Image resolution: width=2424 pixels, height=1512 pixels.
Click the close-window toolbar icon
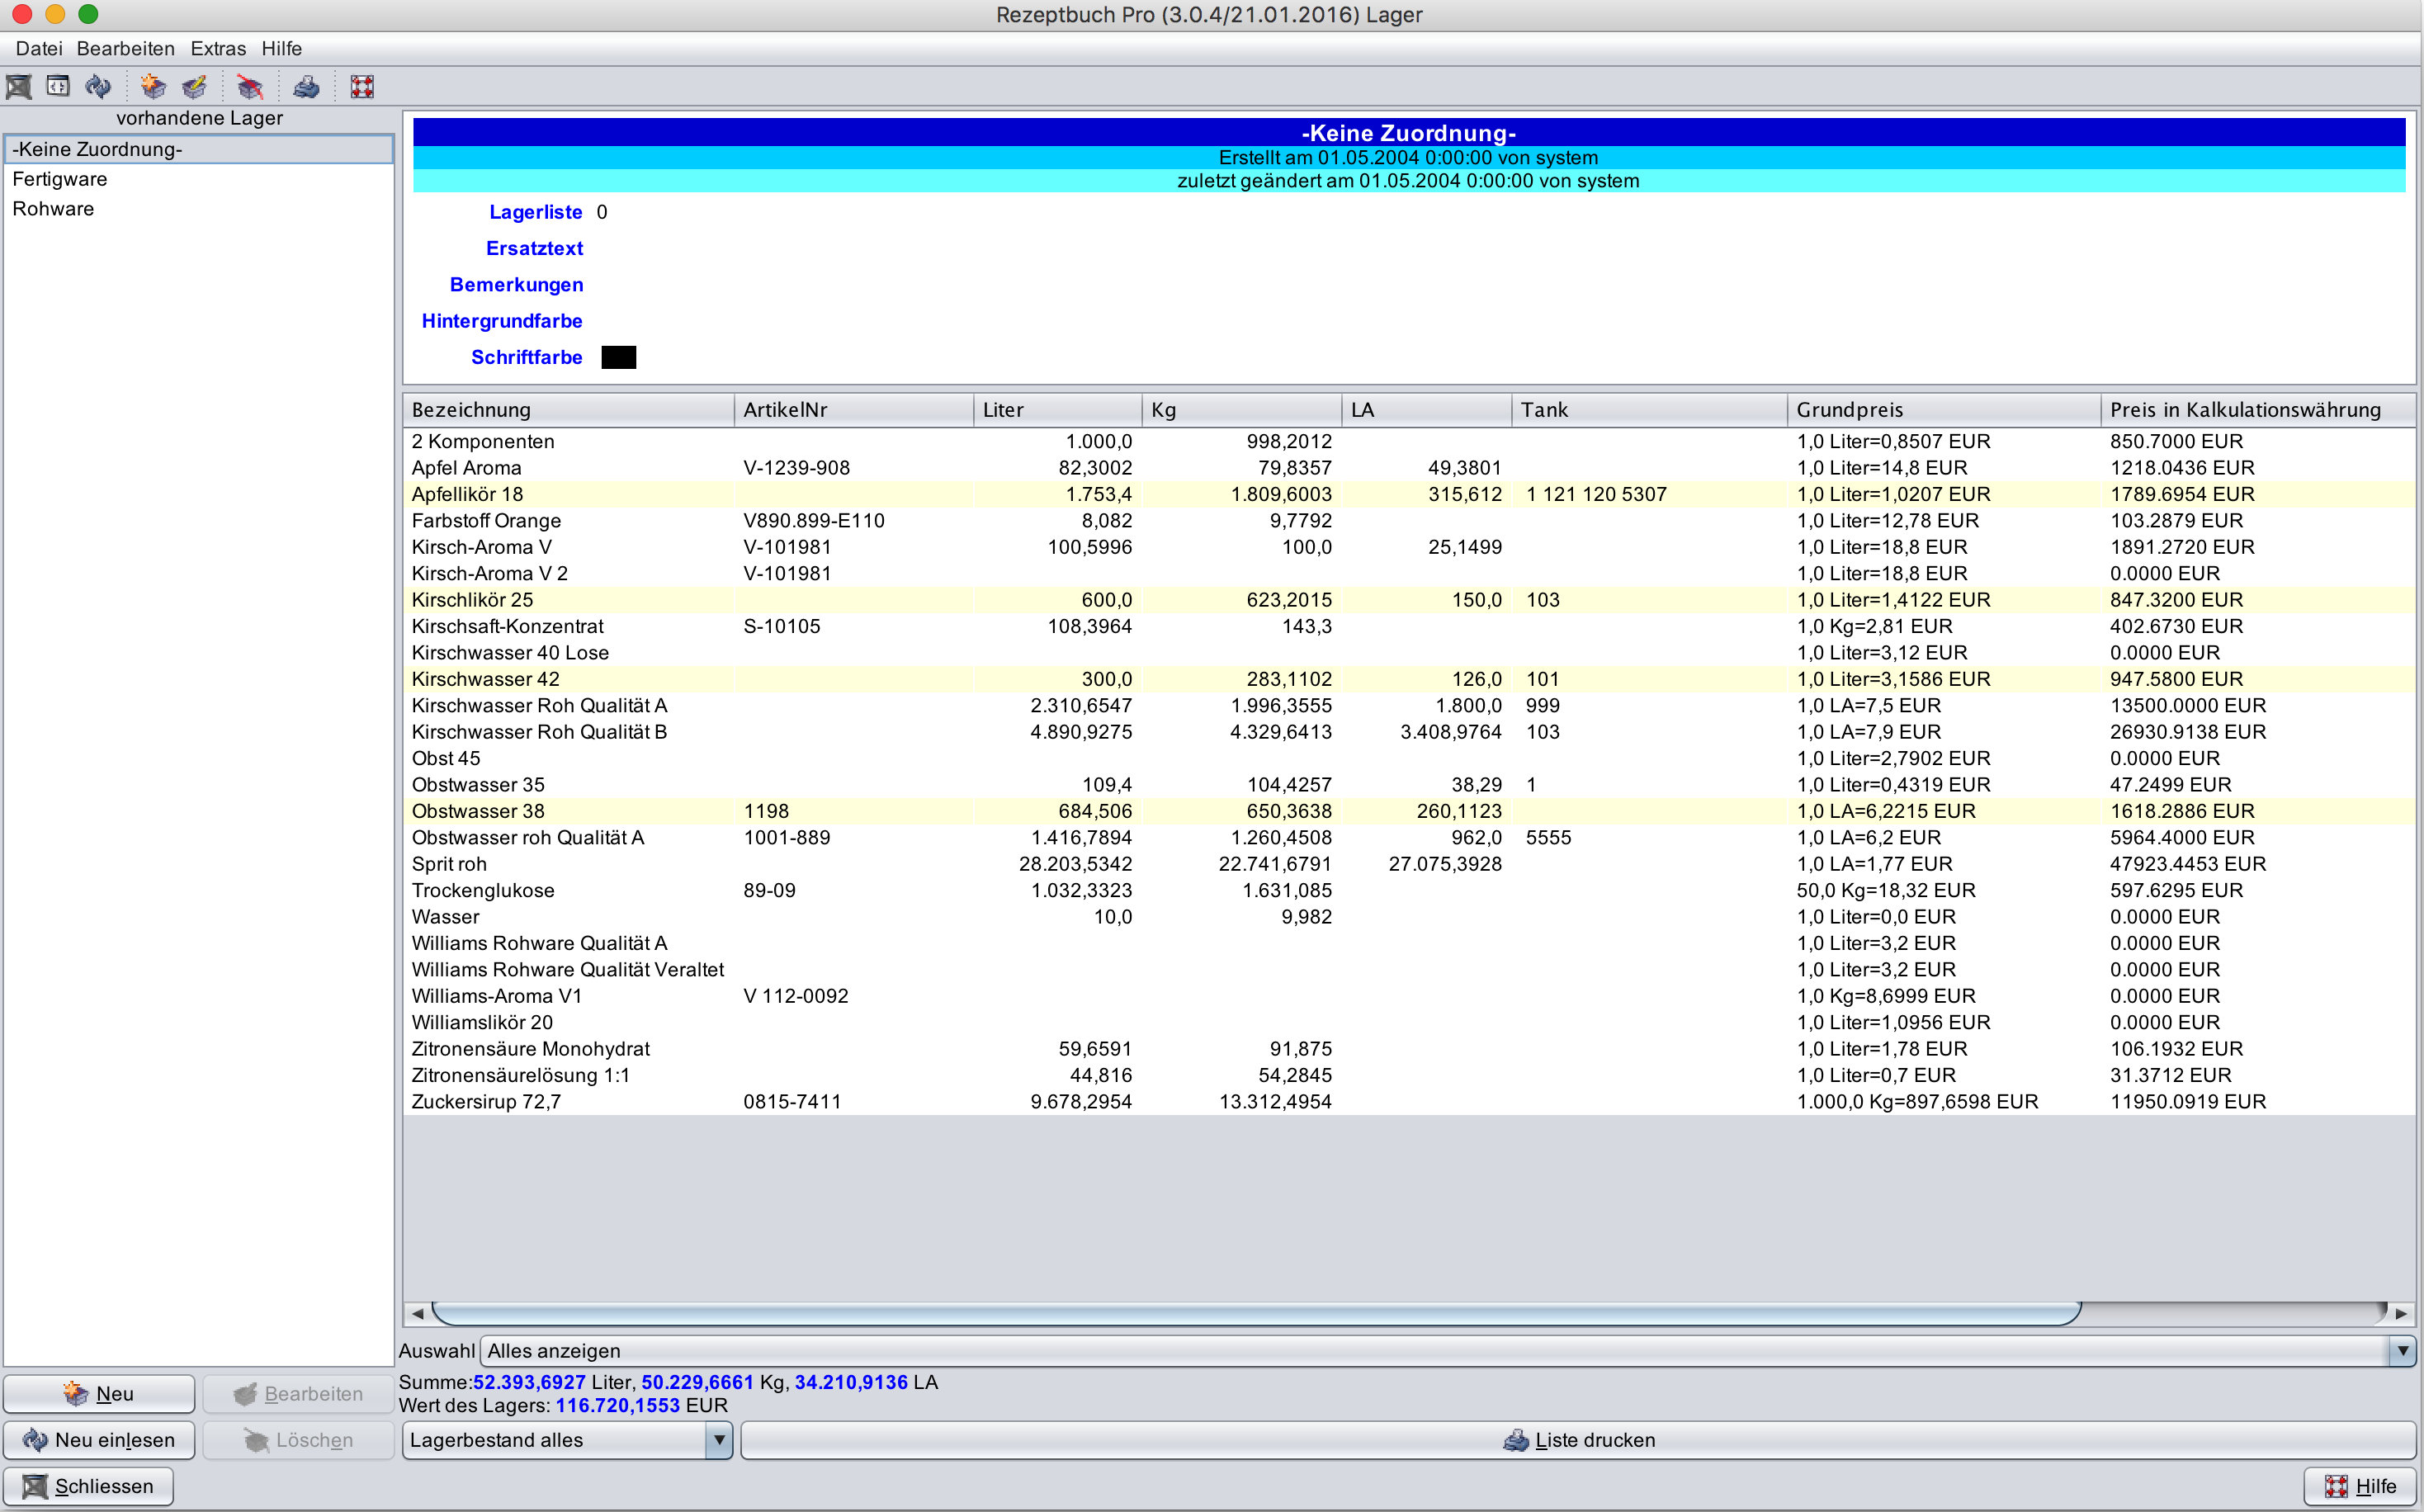(x=19, y=87)
